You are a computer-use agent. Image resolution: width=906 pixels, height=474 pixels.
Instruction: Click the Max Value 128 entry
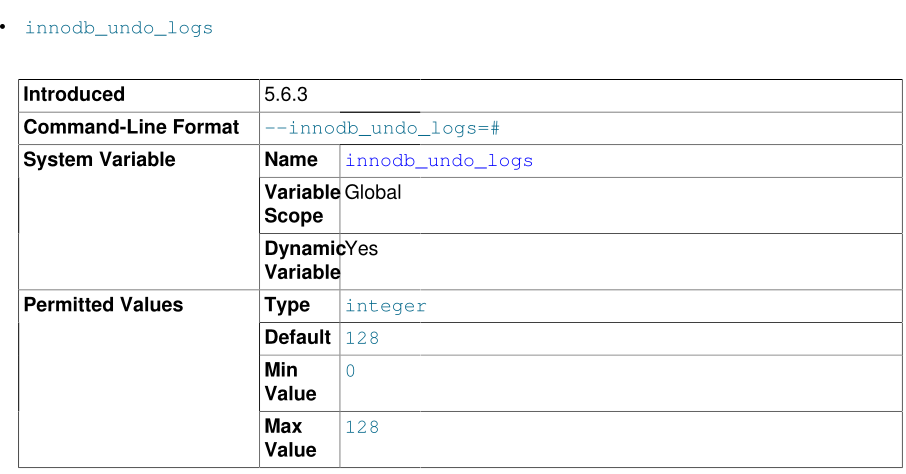coord(362,427)
